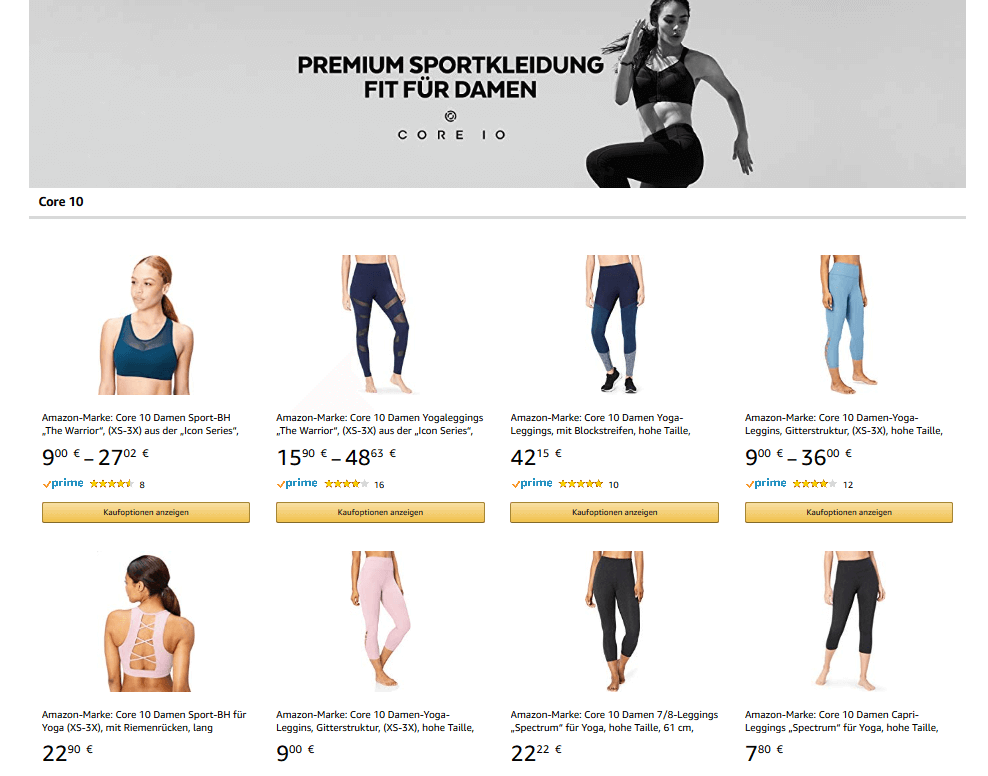Open black 7/8 Spectrum leggings image
The width and height of the screenshot is (988, 776).
coord(615,621)
